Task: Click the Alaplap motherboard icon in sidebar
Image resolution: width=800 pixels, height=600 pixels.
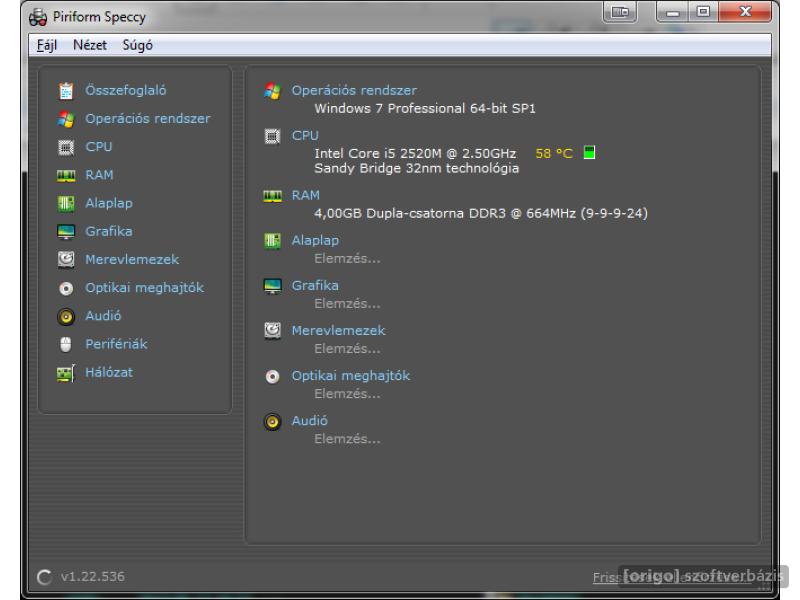Action: (x=66, y=204)
